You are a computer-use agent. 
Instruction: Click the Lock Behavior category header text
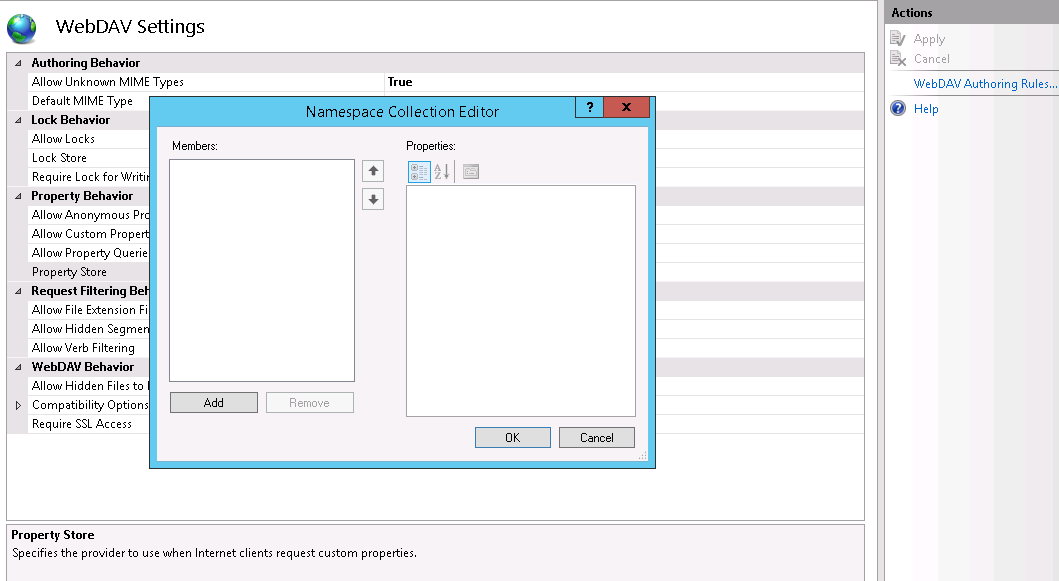point(70,120)
